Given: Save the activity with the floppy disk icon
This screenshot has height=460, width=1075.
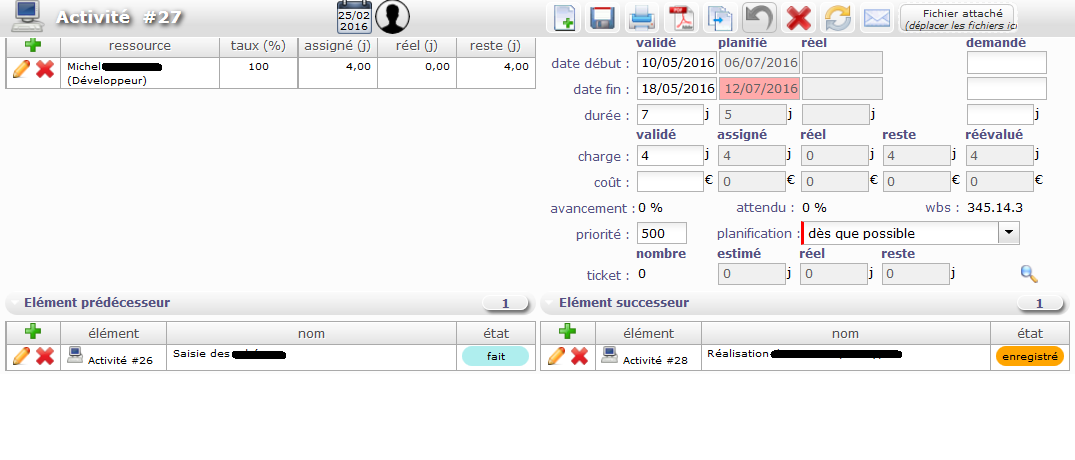Looking at the screenshot, I should point(602,18).
